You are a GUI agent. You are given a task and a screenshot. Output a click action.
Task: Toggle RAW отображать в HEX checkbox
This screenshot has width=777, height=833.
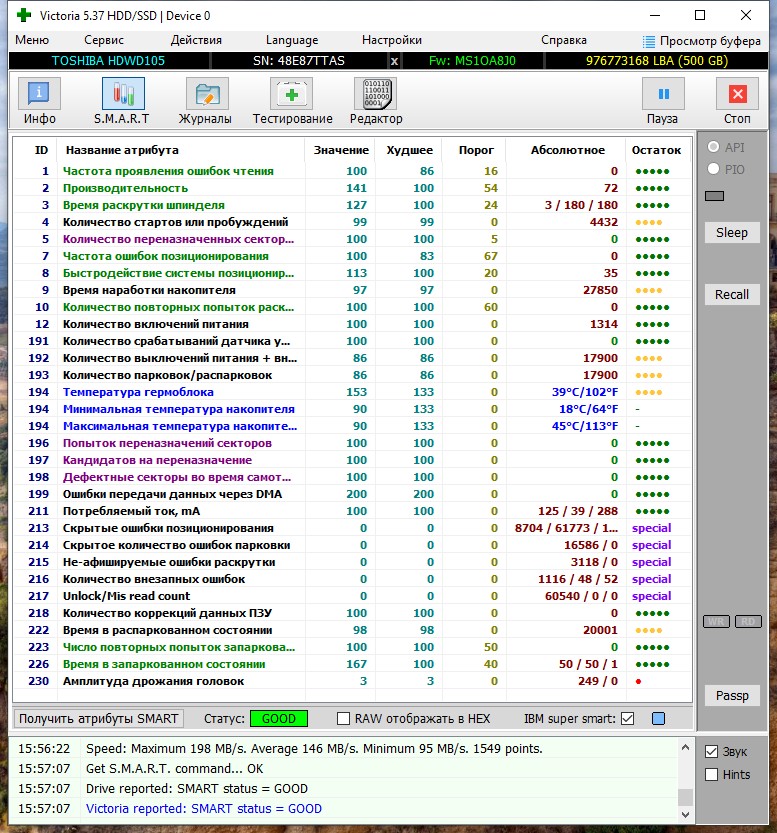(344, 719)
